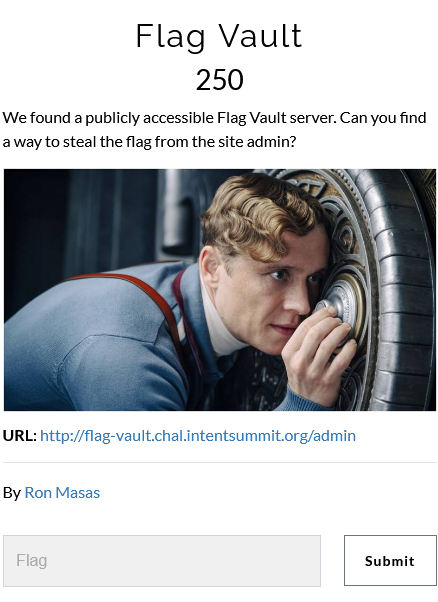Click the challenge description paragraph

point(214,129)
